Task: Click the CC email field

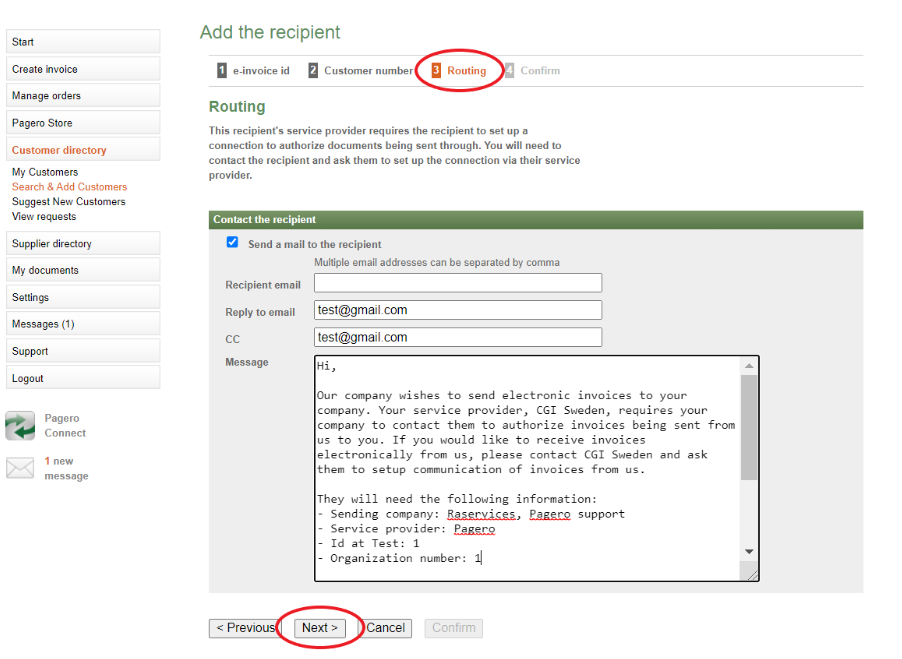Action: [458, 338]
